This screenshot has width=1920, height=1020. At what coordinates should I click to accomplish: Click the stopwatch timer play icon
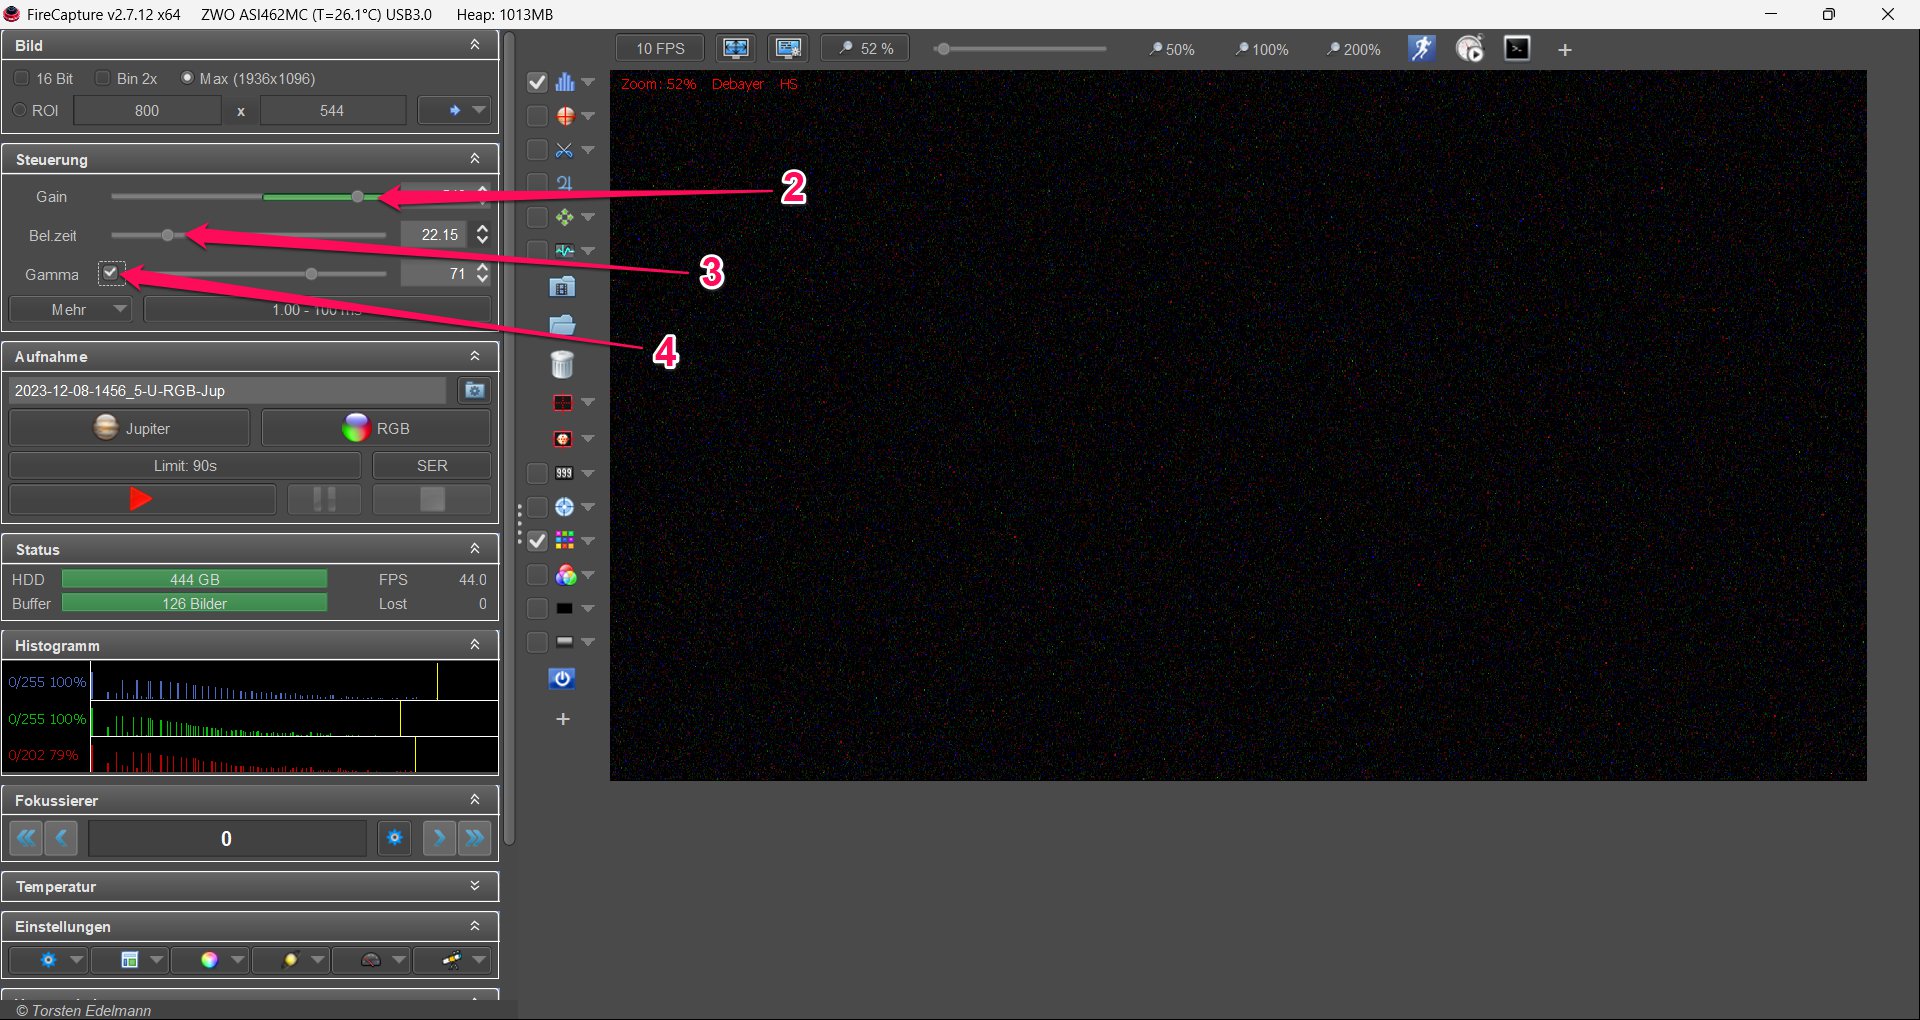click(x=1470, y=48)
